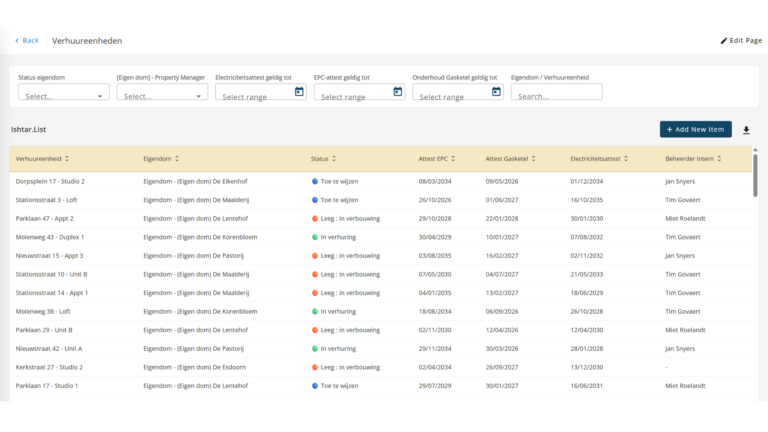Click the Back navigation arrow
Viewport: 768px width, 432px height.
pos(17,41)
